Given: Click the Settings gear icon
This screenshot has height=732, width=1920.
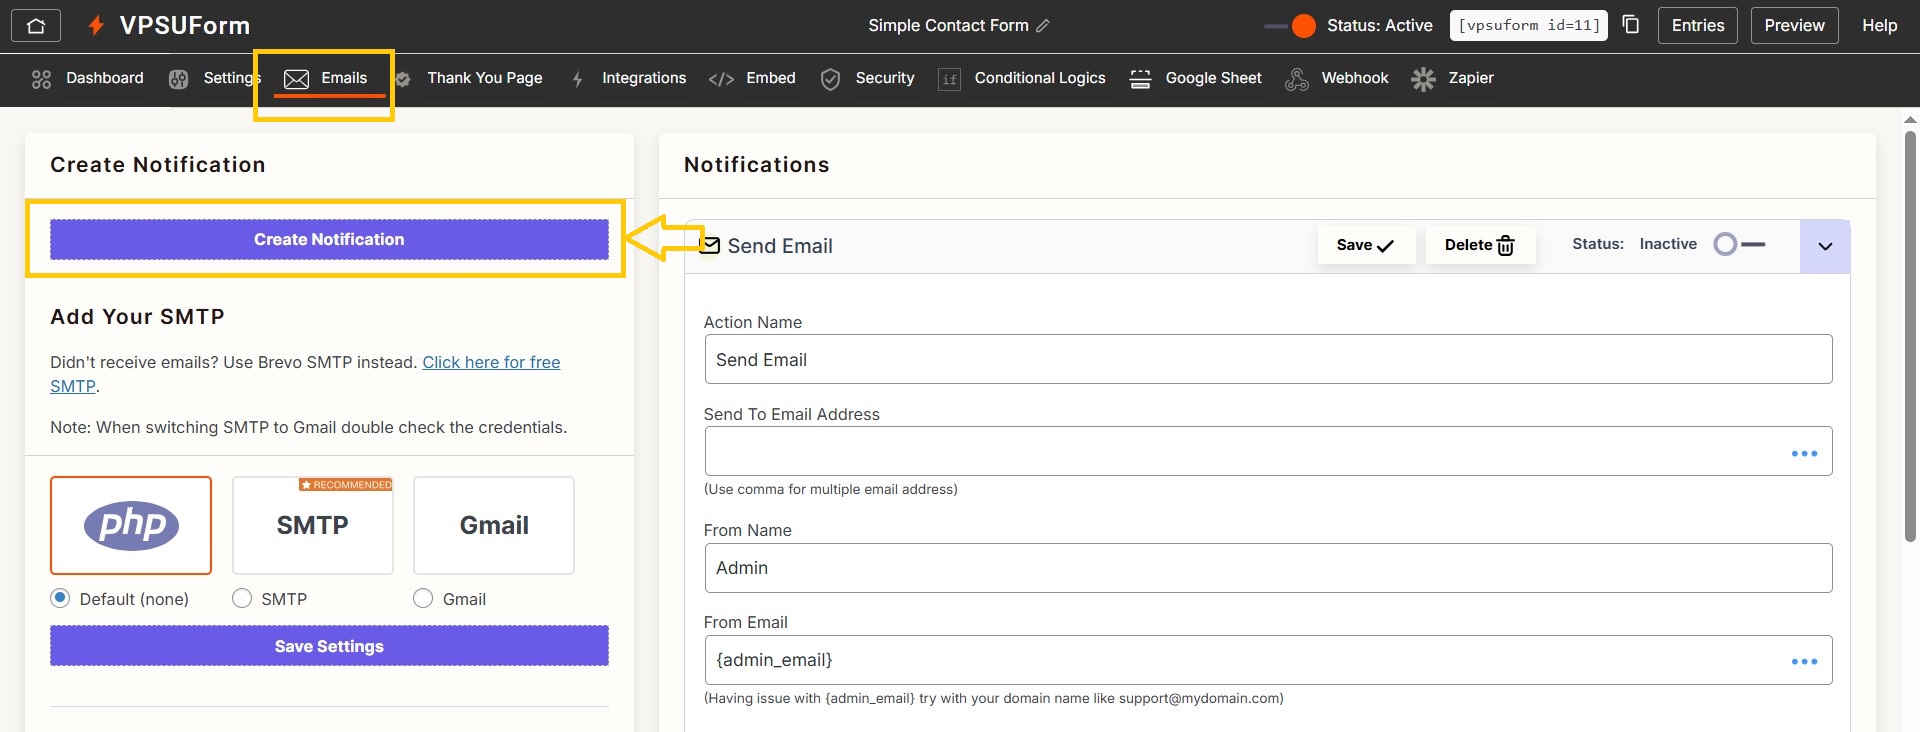Looking at the screenshot, I should 178,79.
